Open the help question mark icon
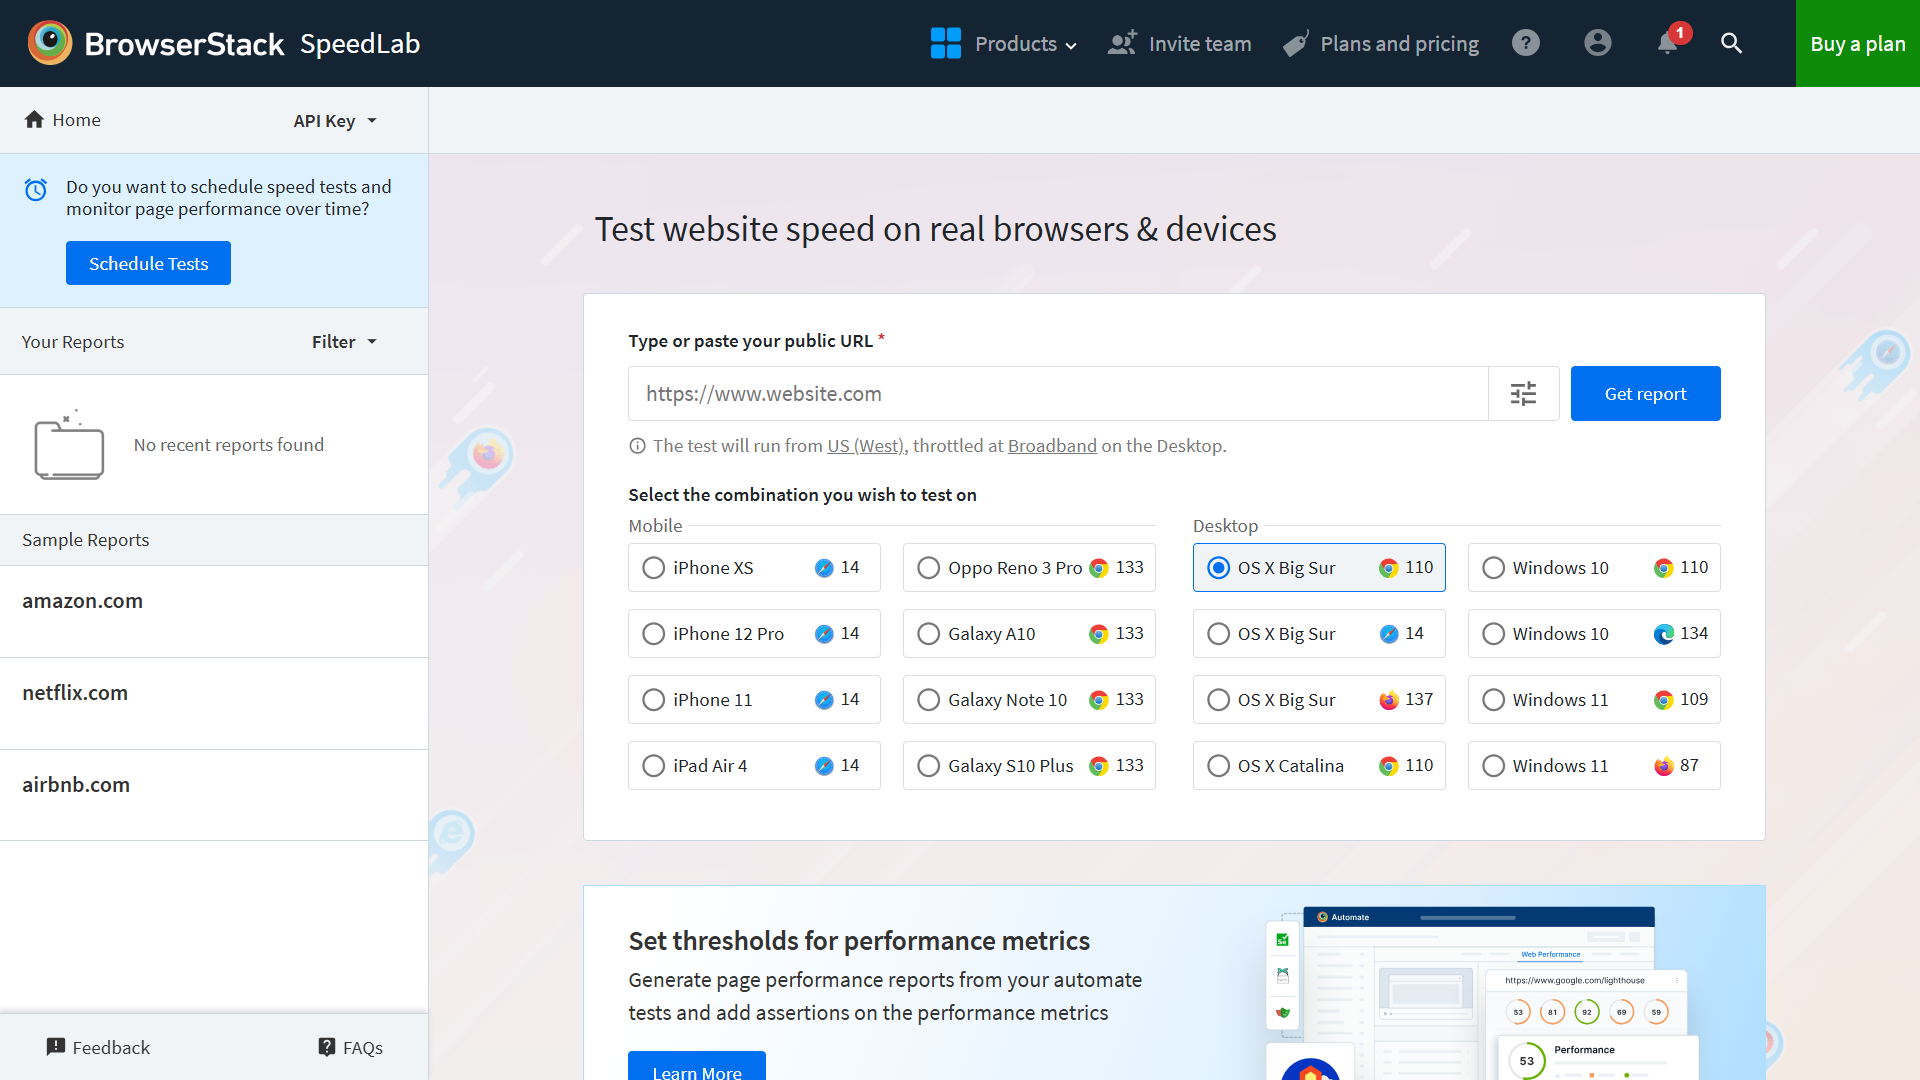 click(1526, 43)
